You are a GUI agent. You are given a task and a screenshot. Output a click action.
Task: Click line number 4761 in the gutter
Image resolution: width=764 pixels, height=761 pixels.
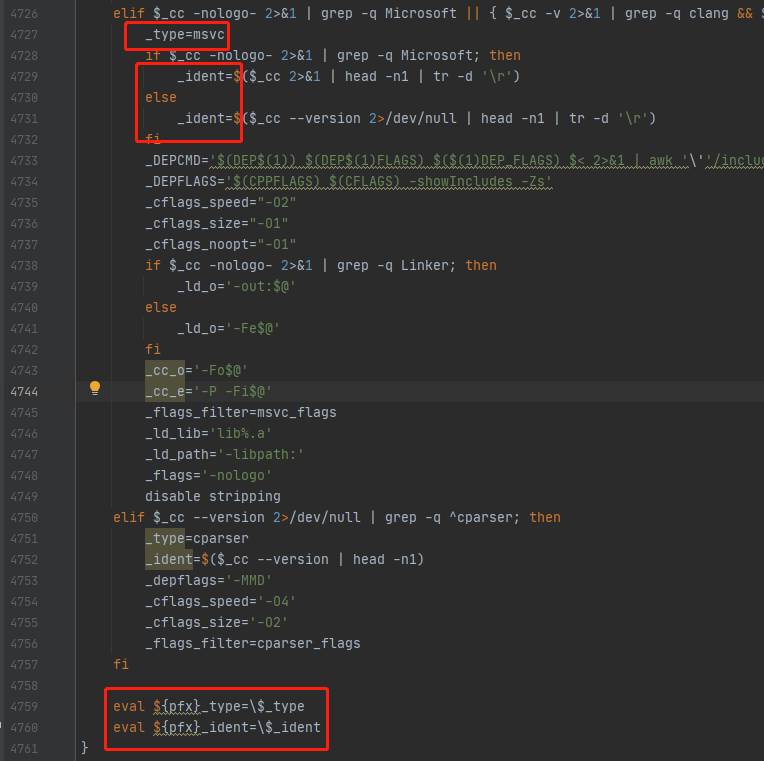24,748
